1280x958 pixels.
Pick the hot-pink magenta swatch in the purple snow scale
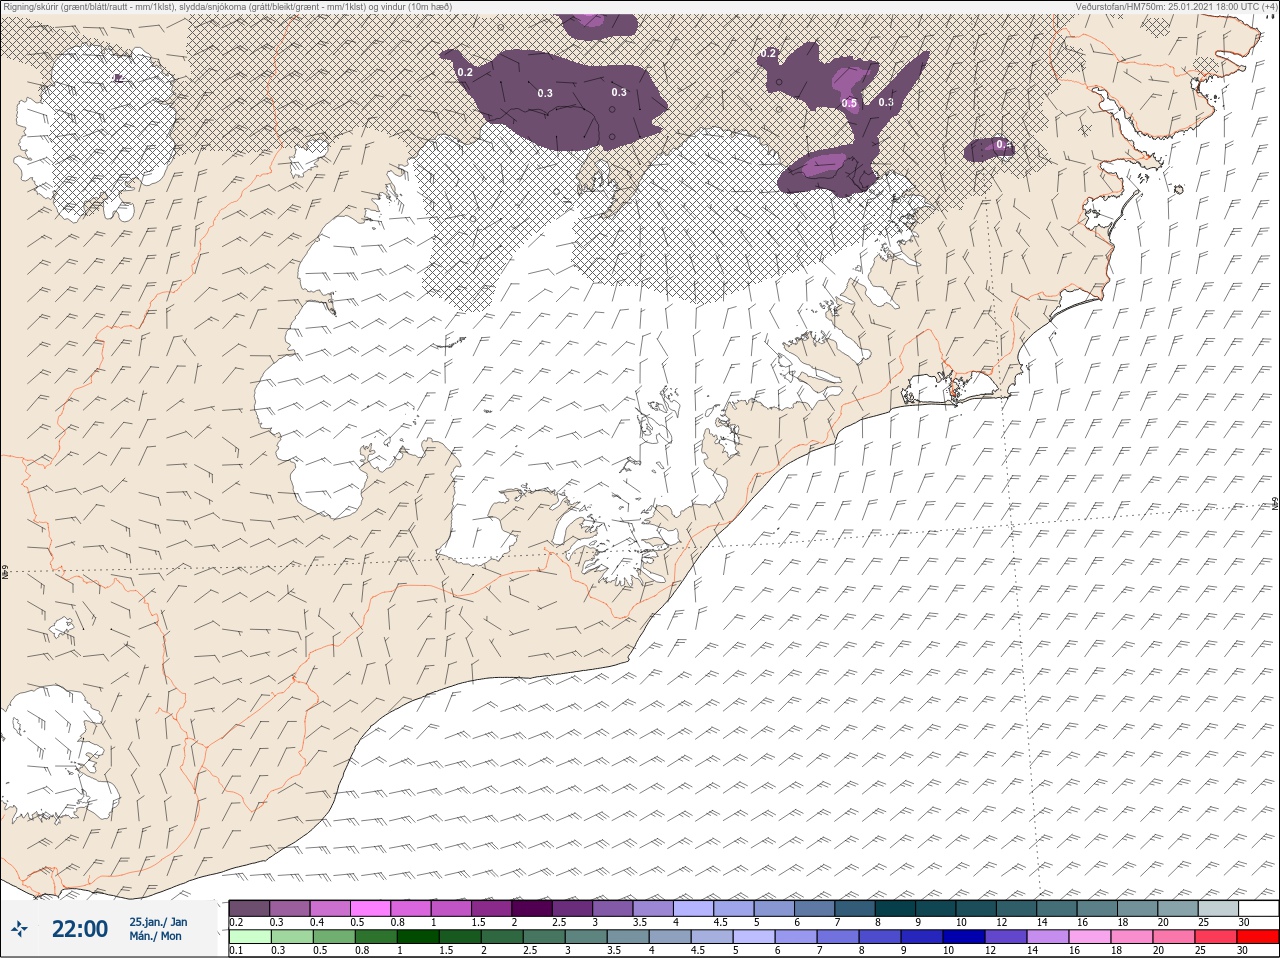pos(370,908)
